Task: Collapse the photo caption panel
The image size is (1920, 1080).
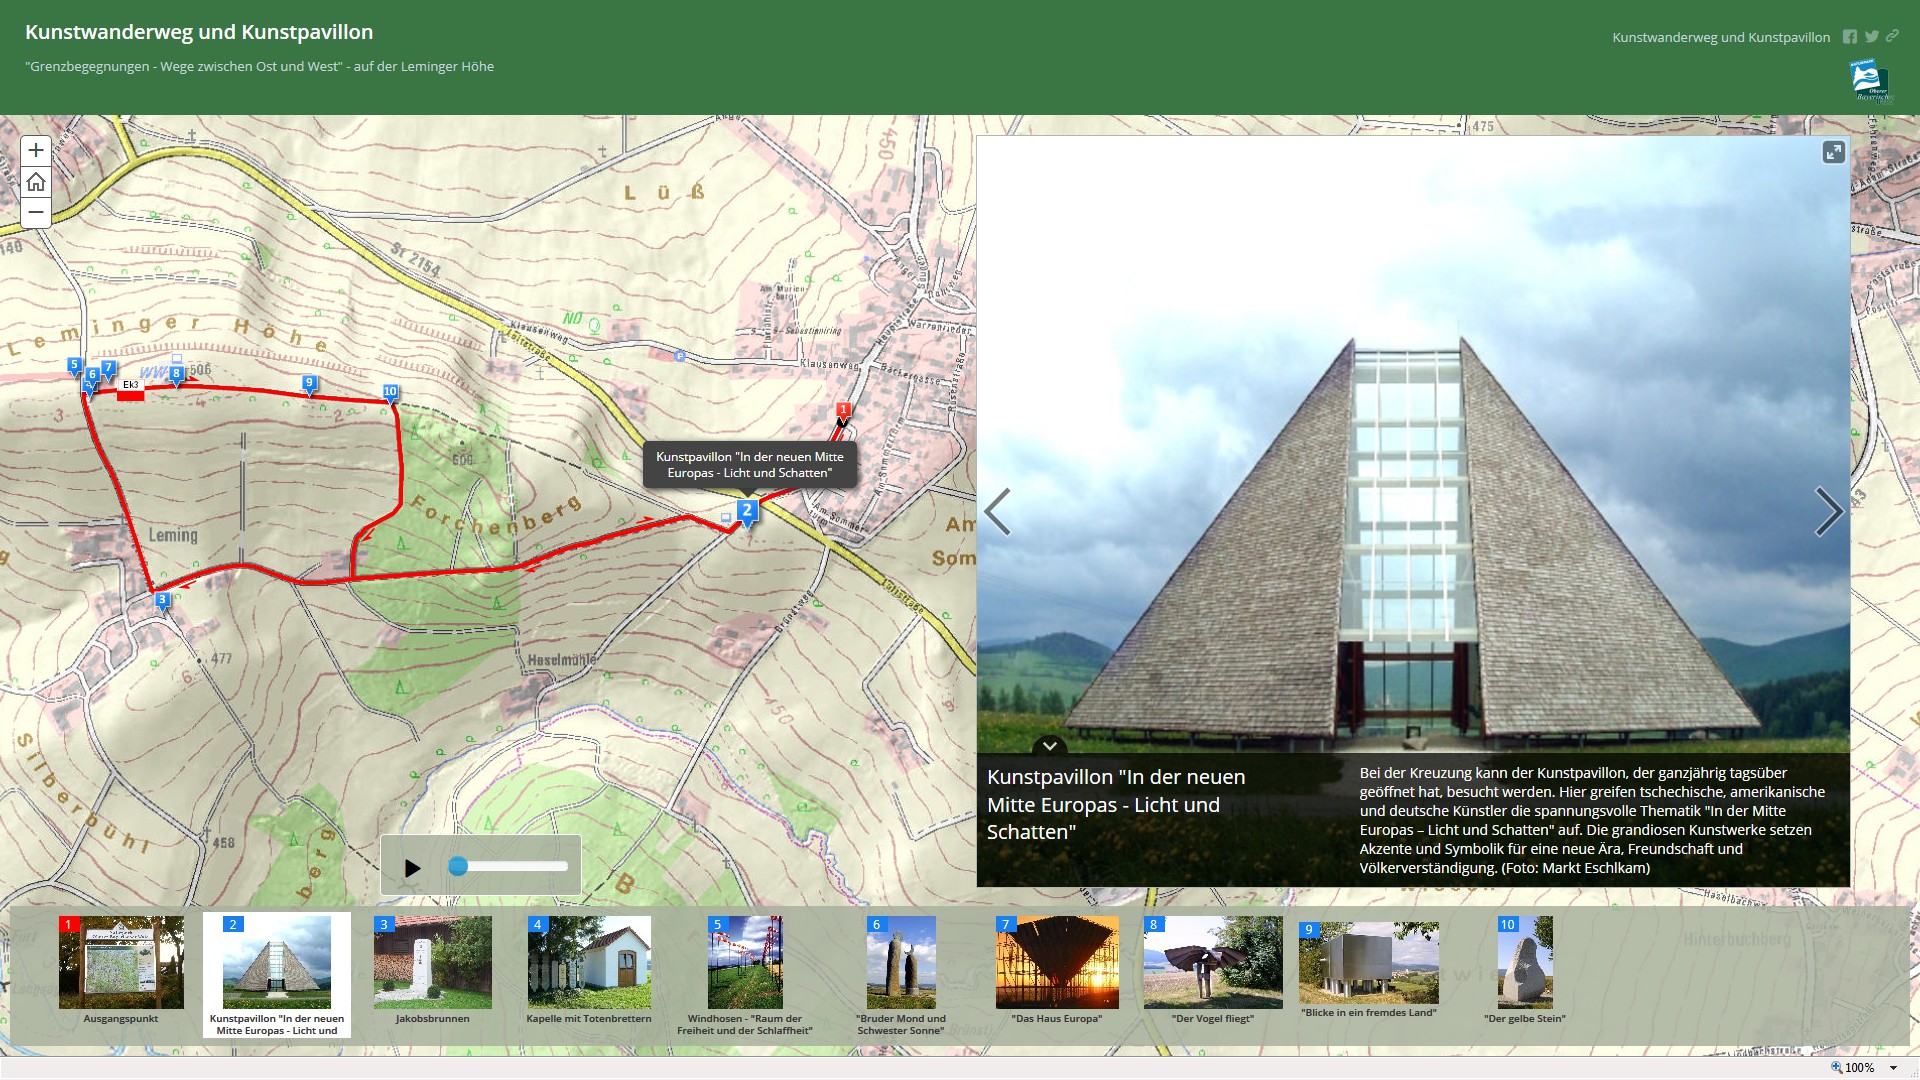Action: point(1049,746)
